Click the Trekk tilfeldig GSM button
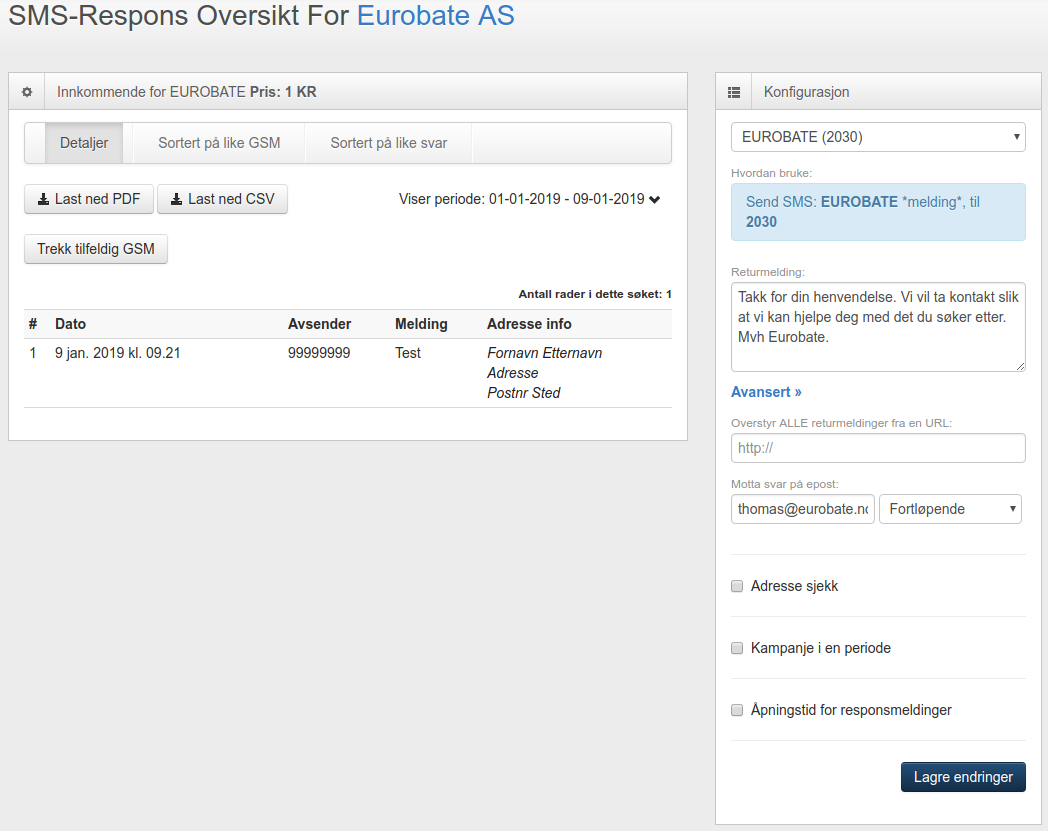Screen dimensions: 1048x831 (96, 249)
